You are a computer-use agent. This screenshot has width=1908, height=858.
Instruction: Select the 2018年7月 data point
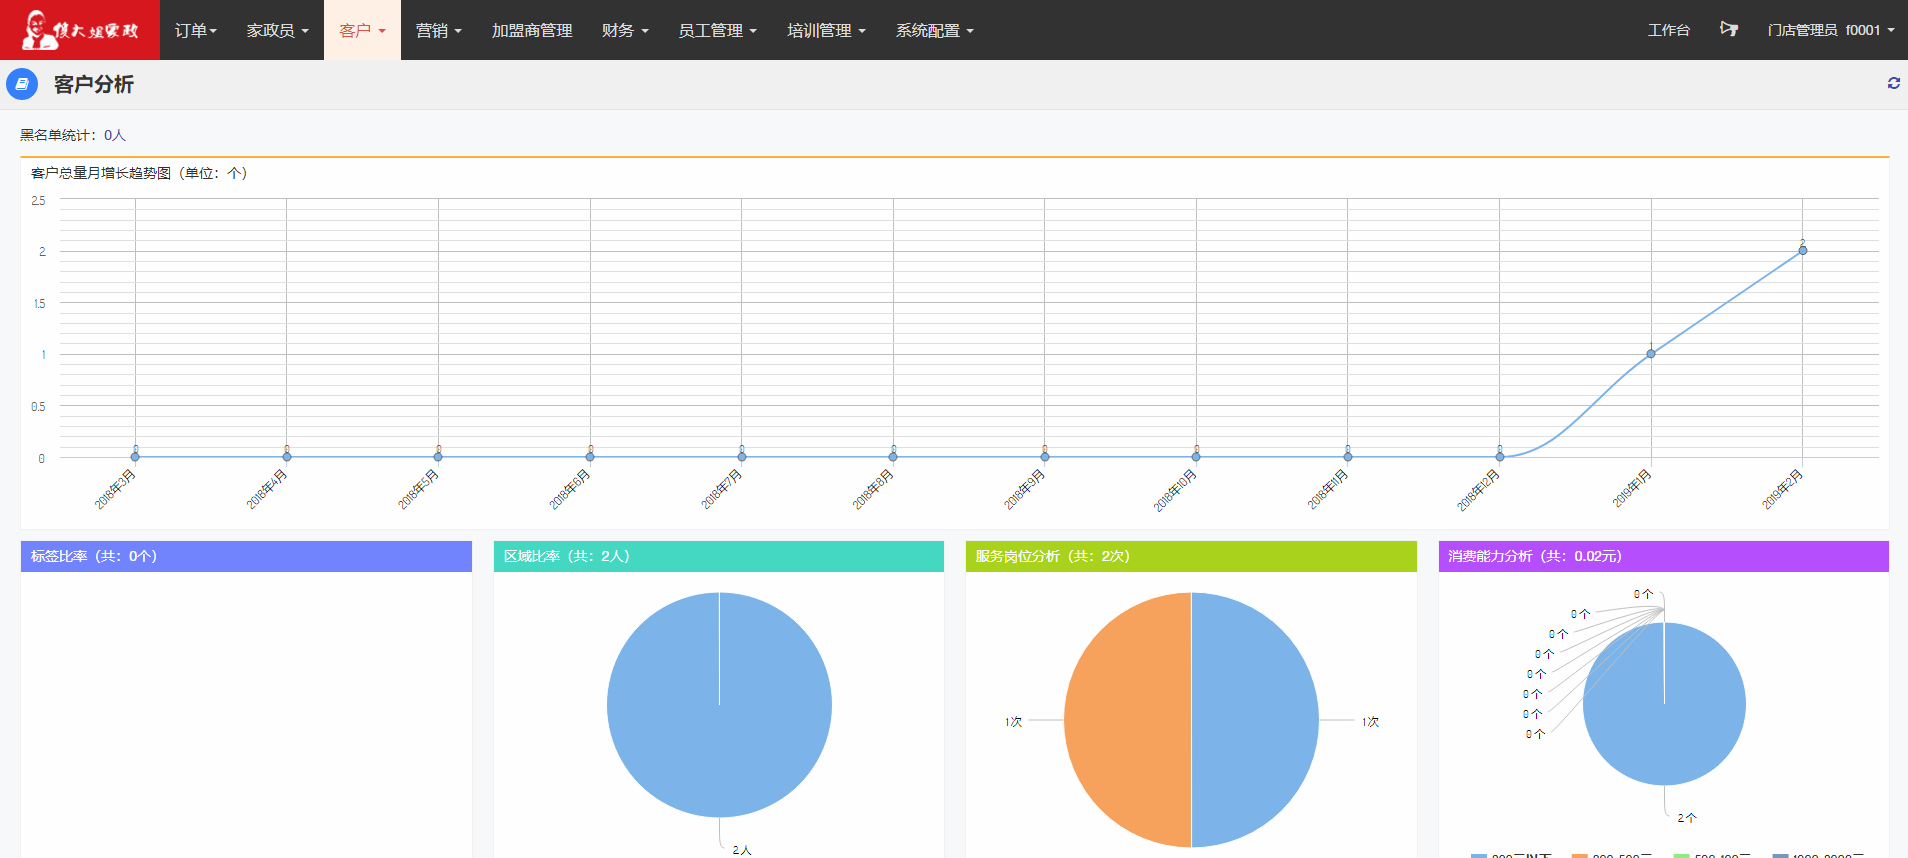[742, 457]
